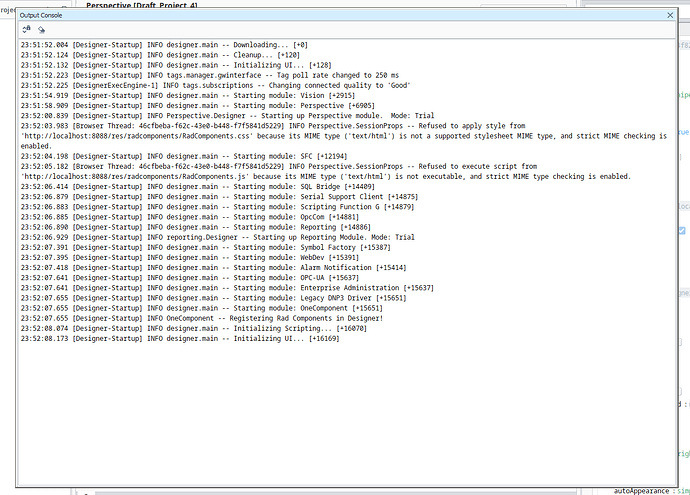Select the "Alarm Notification [+15414]" log entry
Screen dimensions: 690x495
pos(213,268)
